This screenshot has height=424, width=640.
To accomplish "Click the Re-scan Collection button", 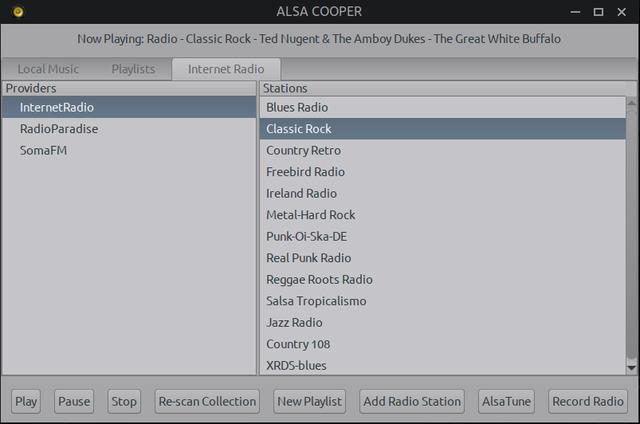I will [x=207, y=401].
